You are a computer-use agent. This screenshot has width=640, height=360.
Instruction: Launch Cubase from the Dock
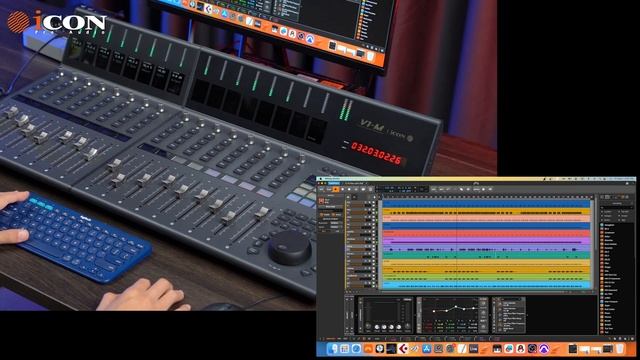(403, 349)
